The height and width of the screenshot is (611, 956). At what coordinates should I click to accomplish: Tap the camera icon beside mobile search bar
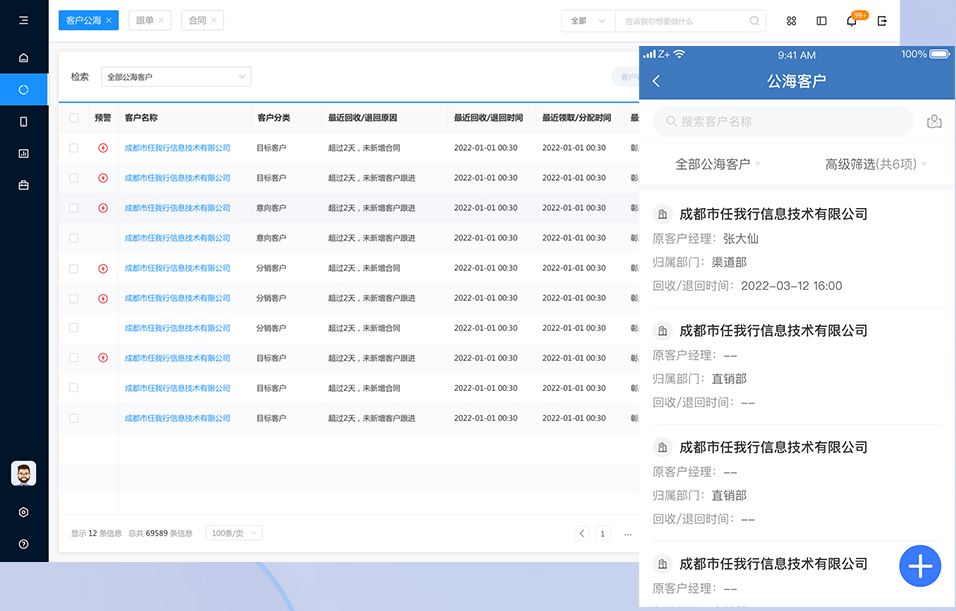click(934, 121)
